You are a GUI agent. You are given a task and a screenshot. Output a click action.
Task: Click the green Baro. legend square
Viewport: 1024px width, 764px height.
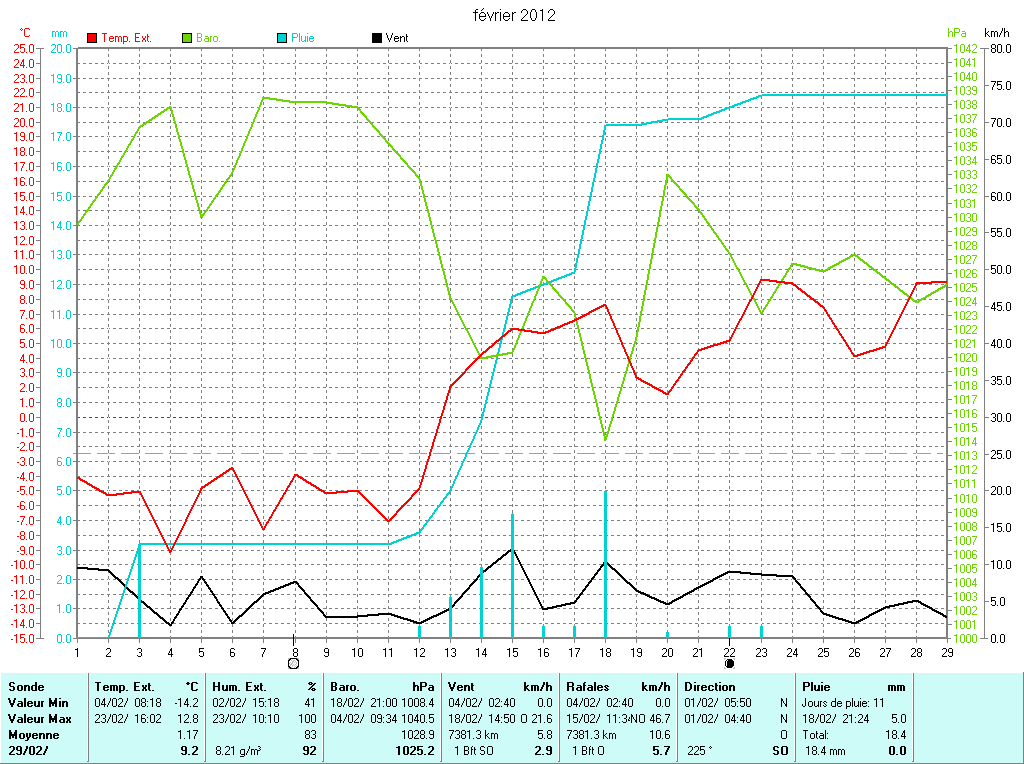187,38
